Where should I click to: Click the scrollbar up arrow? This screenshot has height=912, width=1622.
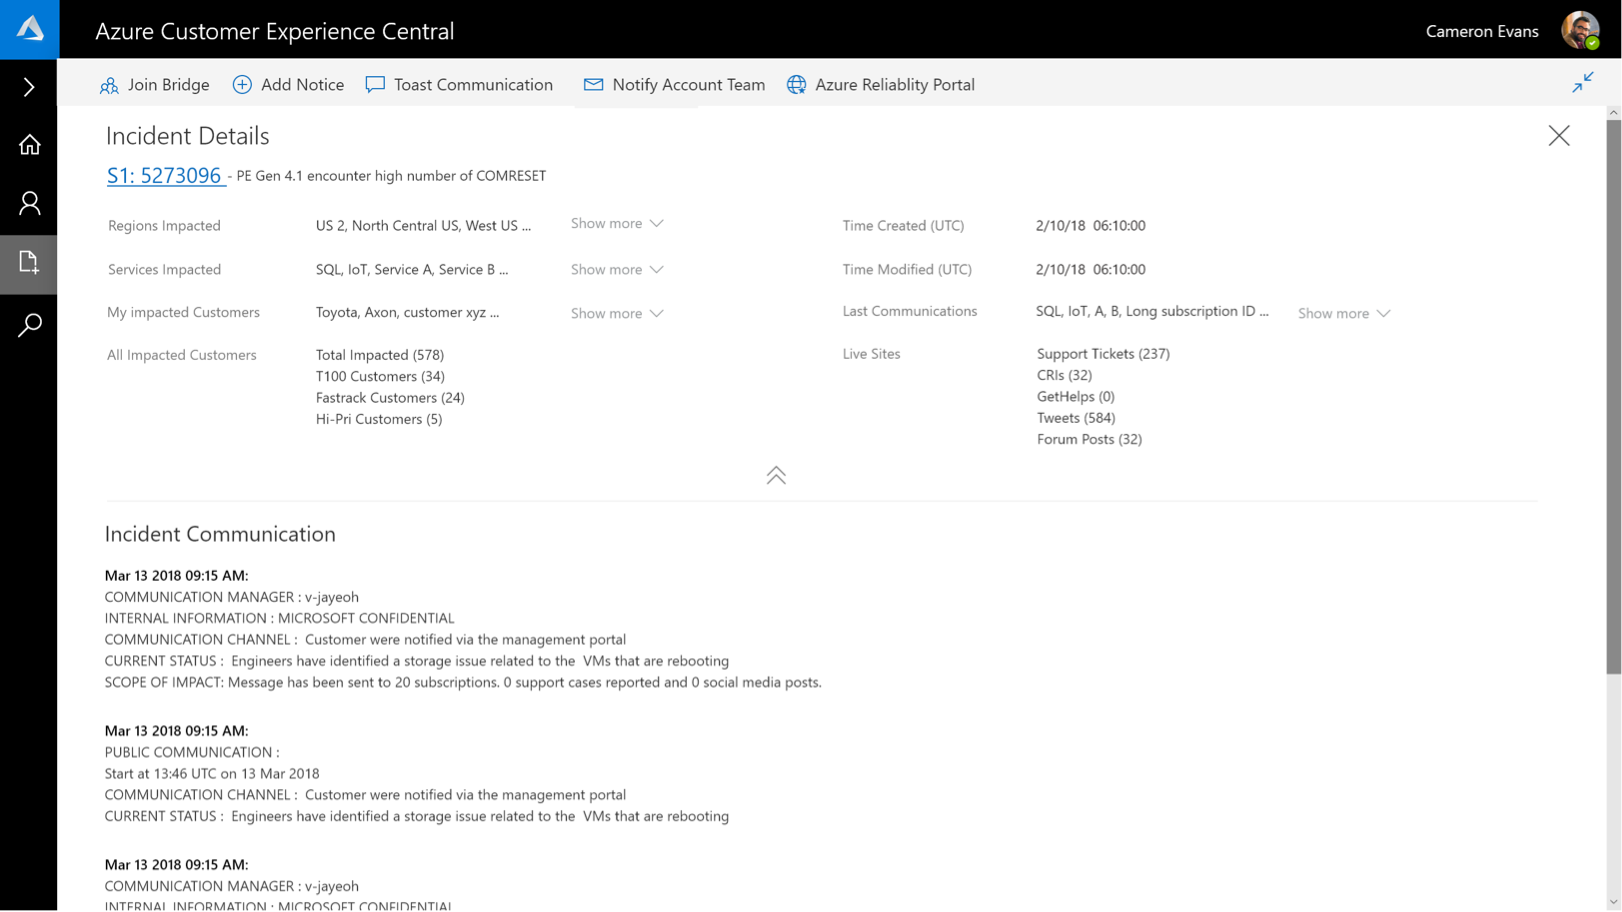click(1613, 113)
